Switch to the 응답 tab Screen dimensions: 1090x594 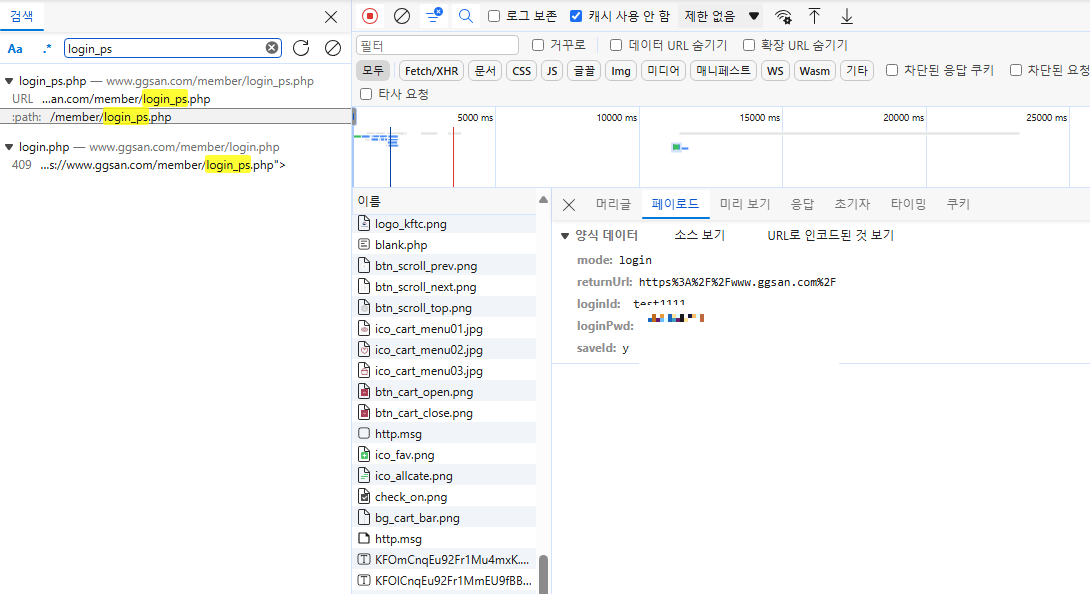802,203
